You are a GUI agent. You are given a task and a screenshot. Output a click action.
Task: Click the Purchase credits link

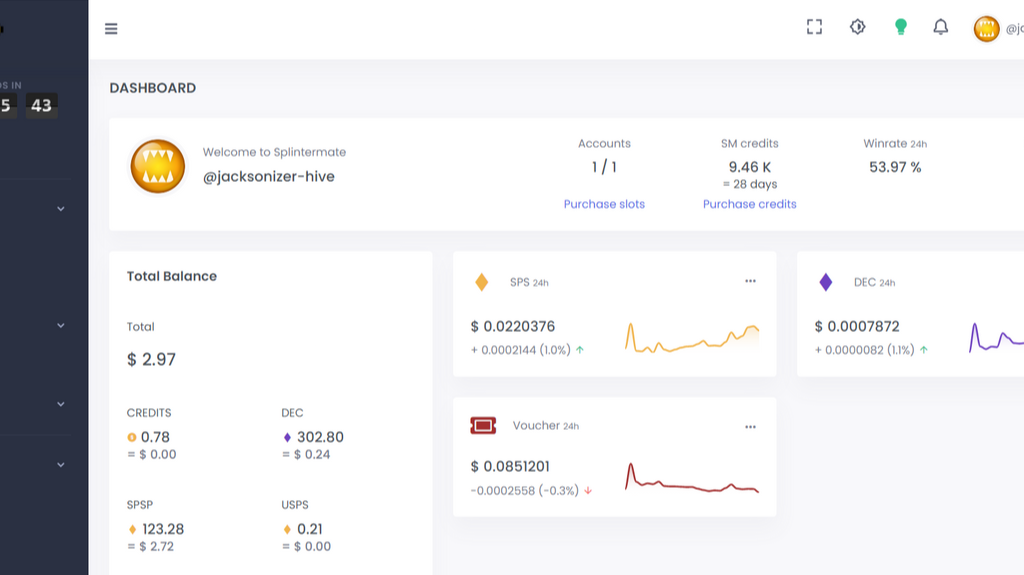749,204
